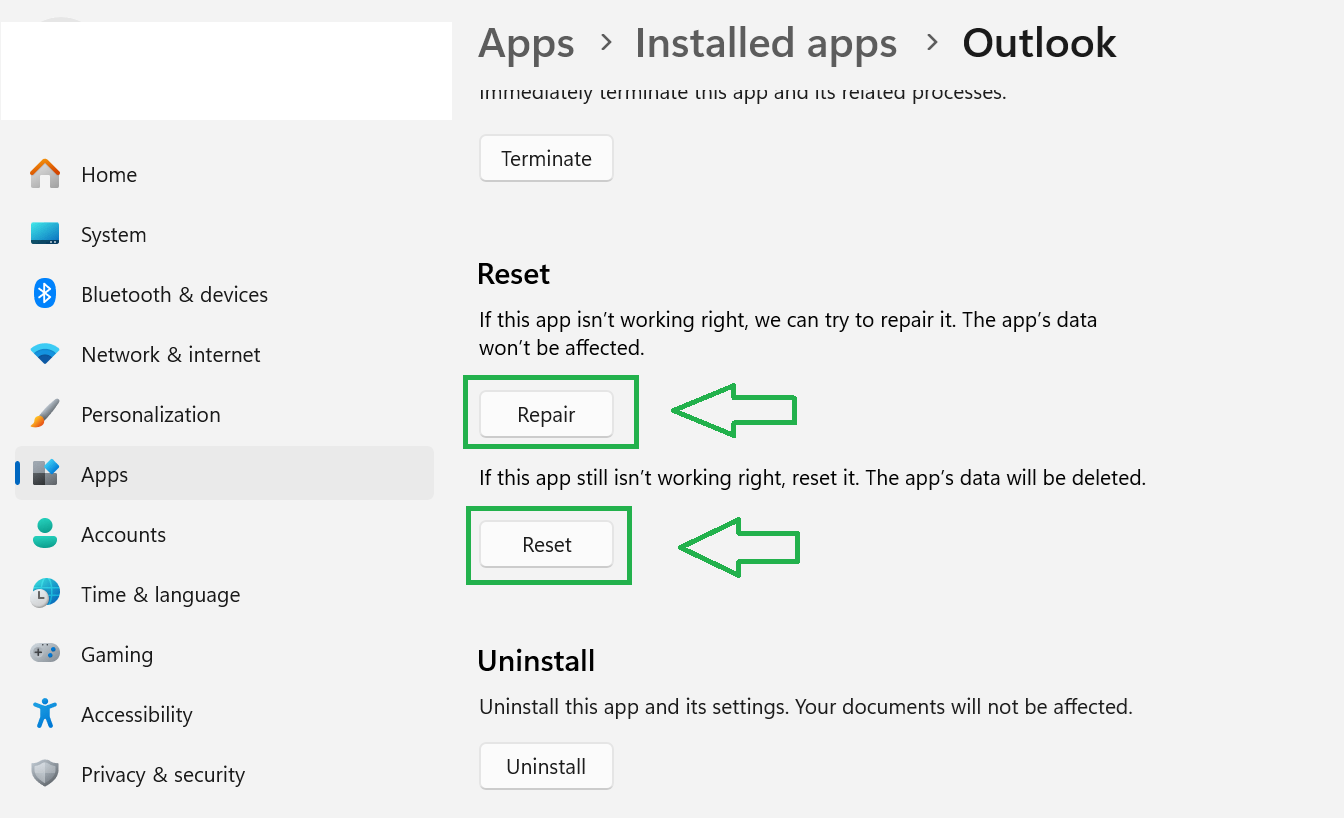Click the Uninstall section heading

tap(536, 660)
